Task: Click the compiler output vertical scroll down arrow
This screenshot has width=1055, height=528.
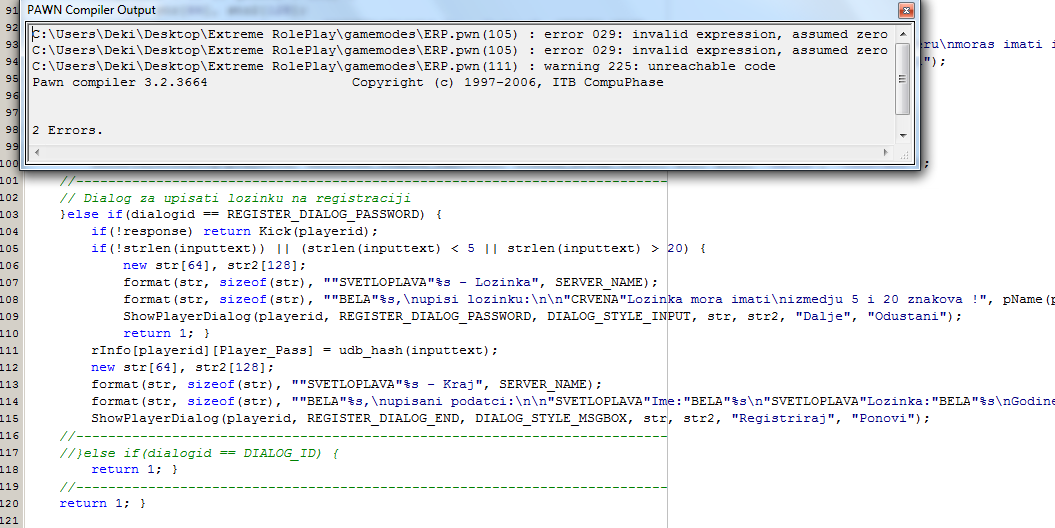Action: pos(903,135)
